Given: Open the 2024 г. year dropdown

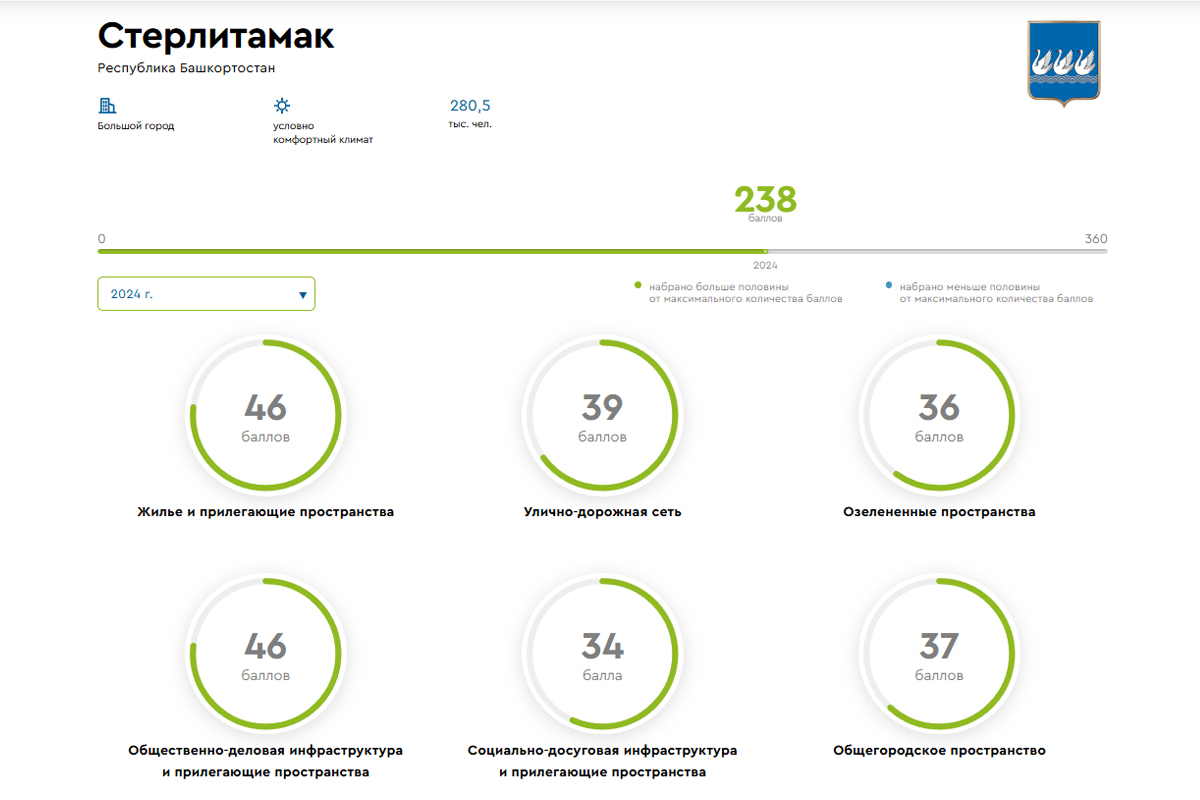Looking at the screenshot, I should (206, 294).
